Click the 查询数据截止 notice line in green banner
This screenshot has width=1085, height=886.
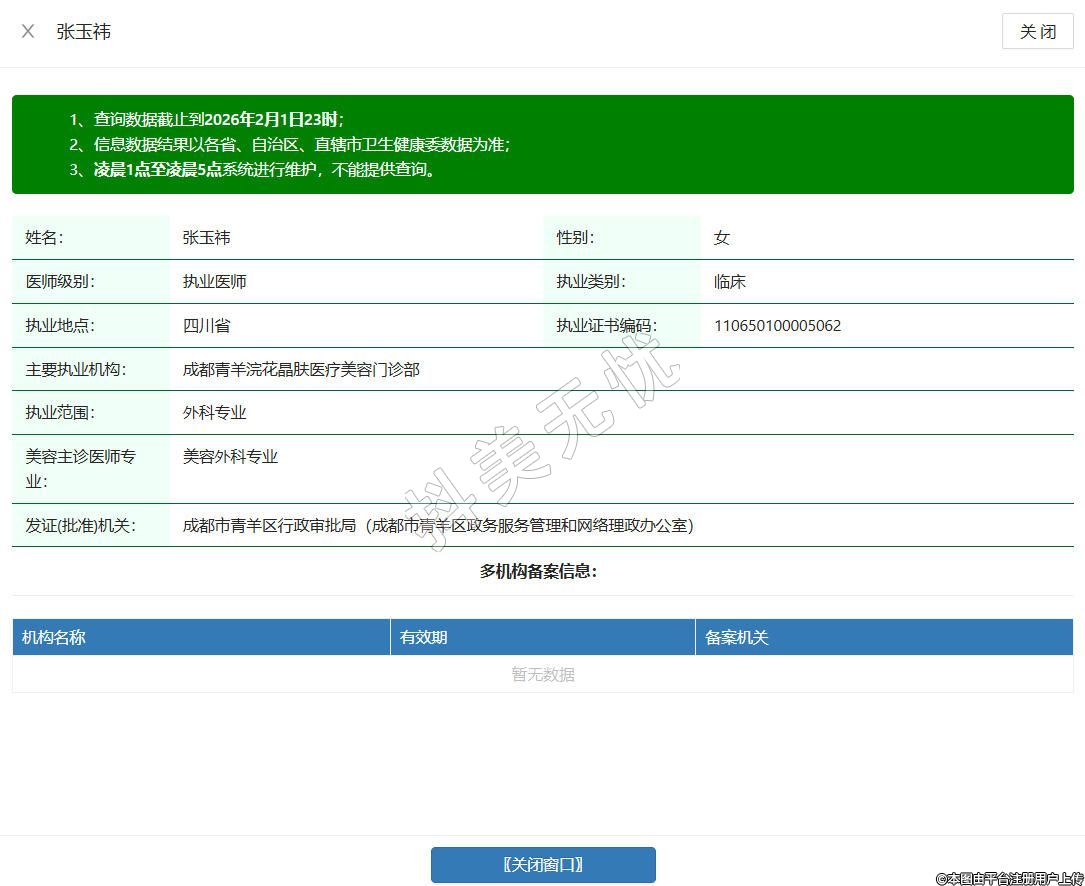218,119
